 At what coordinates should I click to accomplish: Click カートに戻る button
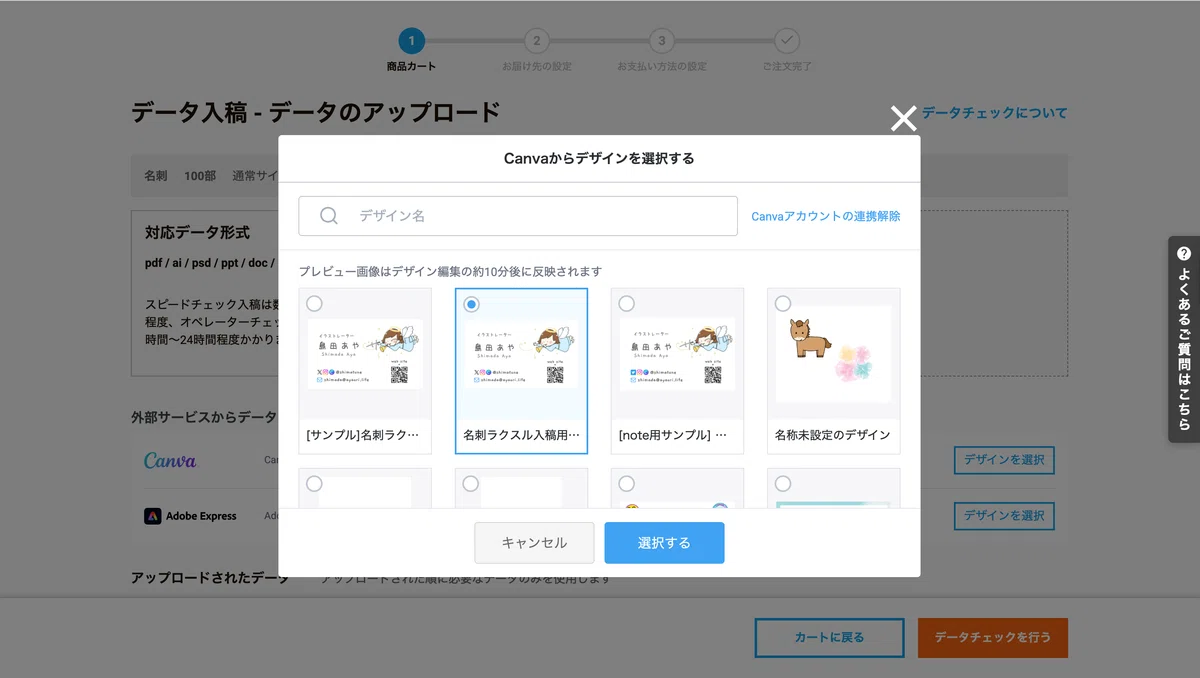coord(829,637)
